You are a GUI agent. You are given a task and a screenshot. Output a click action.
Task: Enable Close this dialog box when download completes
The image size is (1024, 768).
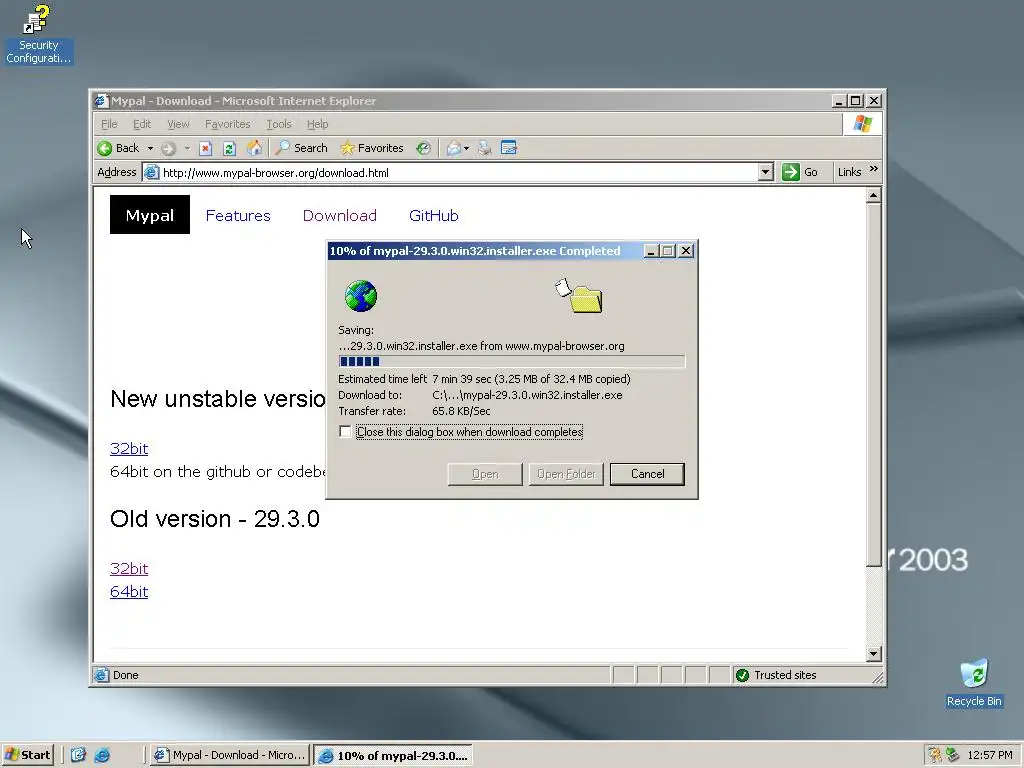345,432
